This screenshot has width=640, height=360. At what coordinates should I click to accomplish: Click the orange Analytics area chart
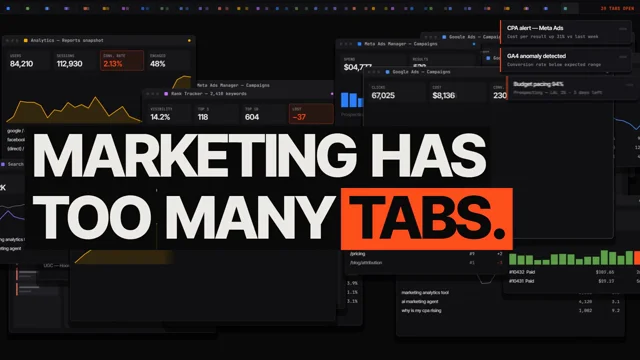click(x=73, y=110)
